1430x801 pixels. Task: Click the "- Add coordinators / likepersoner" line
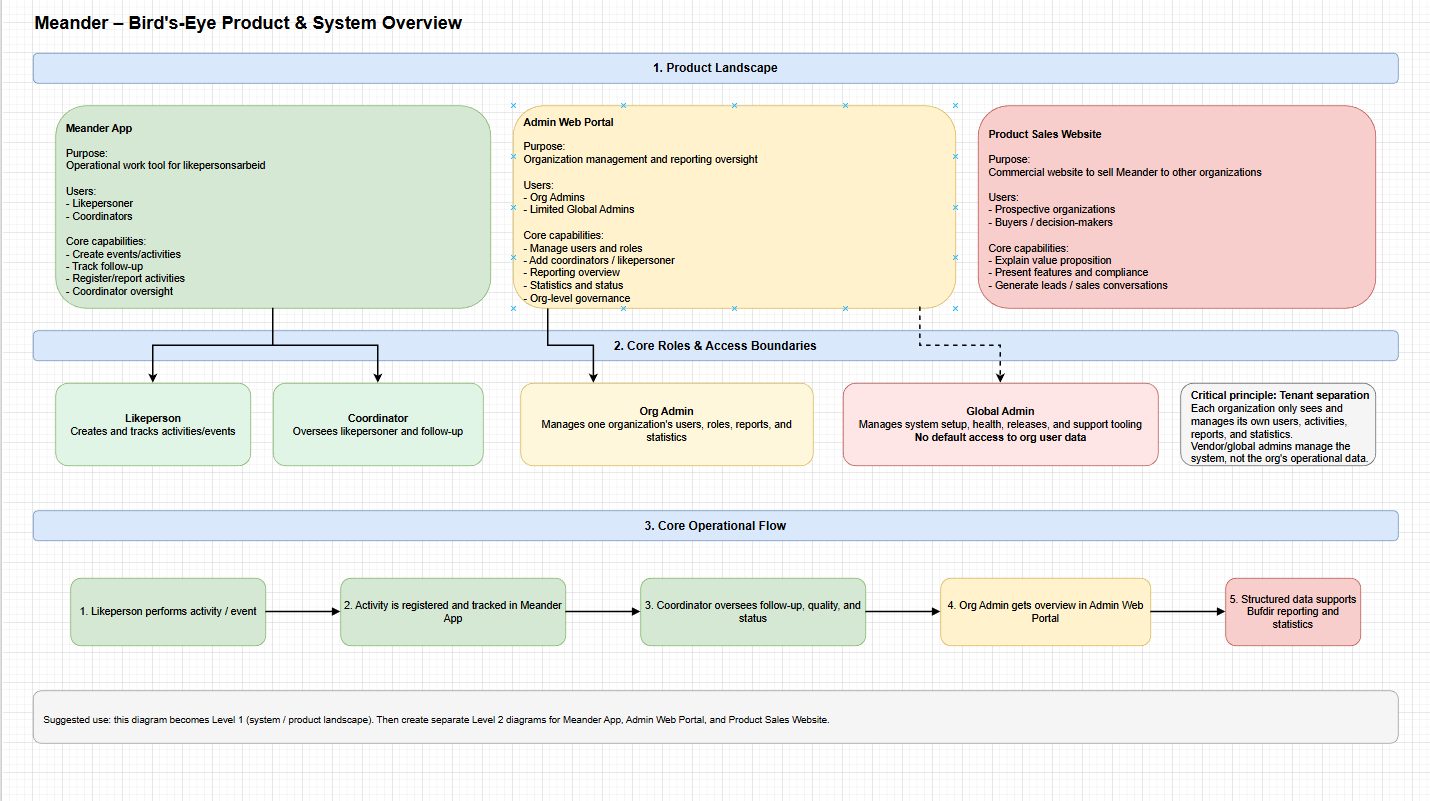pos(599,260)
